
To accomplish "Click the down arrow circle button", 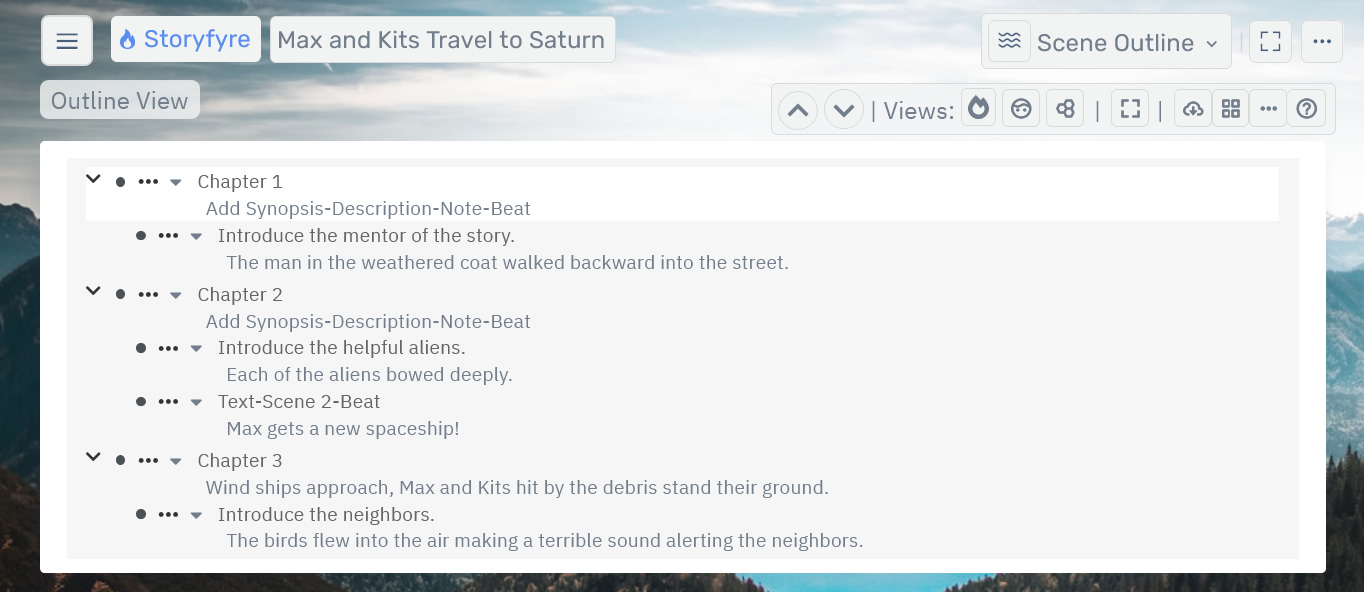I will pos(843,110).
